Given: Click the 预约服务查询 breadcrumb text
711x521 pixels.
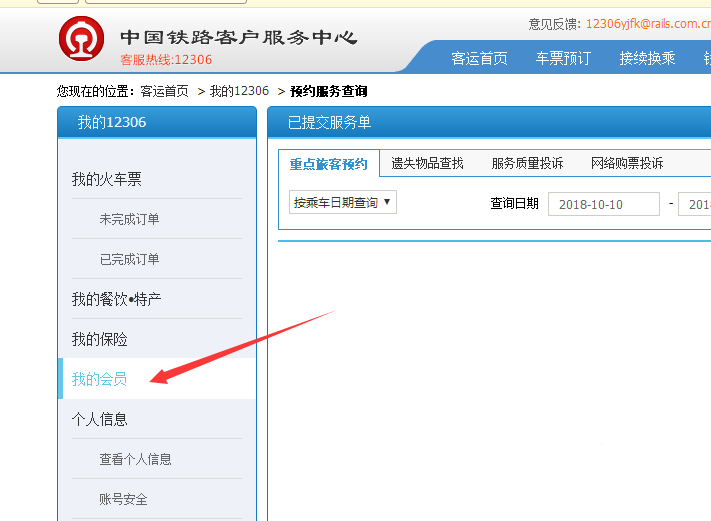Looking at the screenshot, I should (329, 92).
